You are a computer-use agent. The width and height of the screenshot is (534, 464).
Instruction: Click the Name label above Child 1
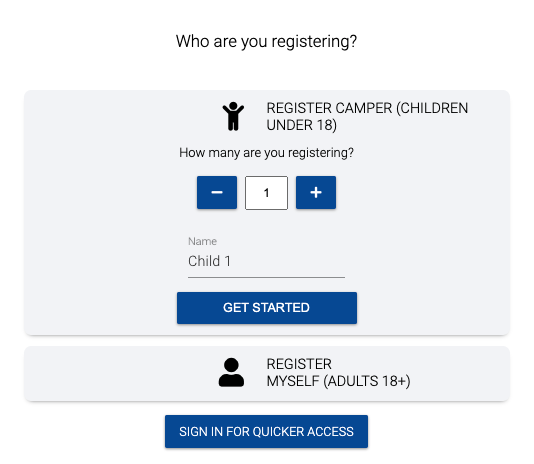coord(202,241)
